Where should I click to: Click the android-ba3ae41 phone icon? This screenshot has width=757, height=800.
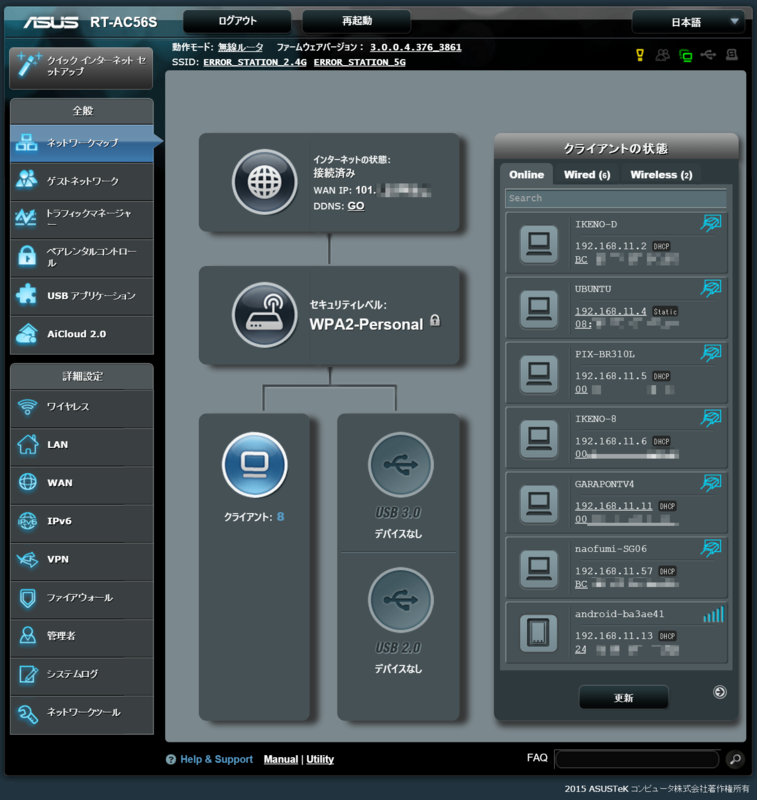539,633
